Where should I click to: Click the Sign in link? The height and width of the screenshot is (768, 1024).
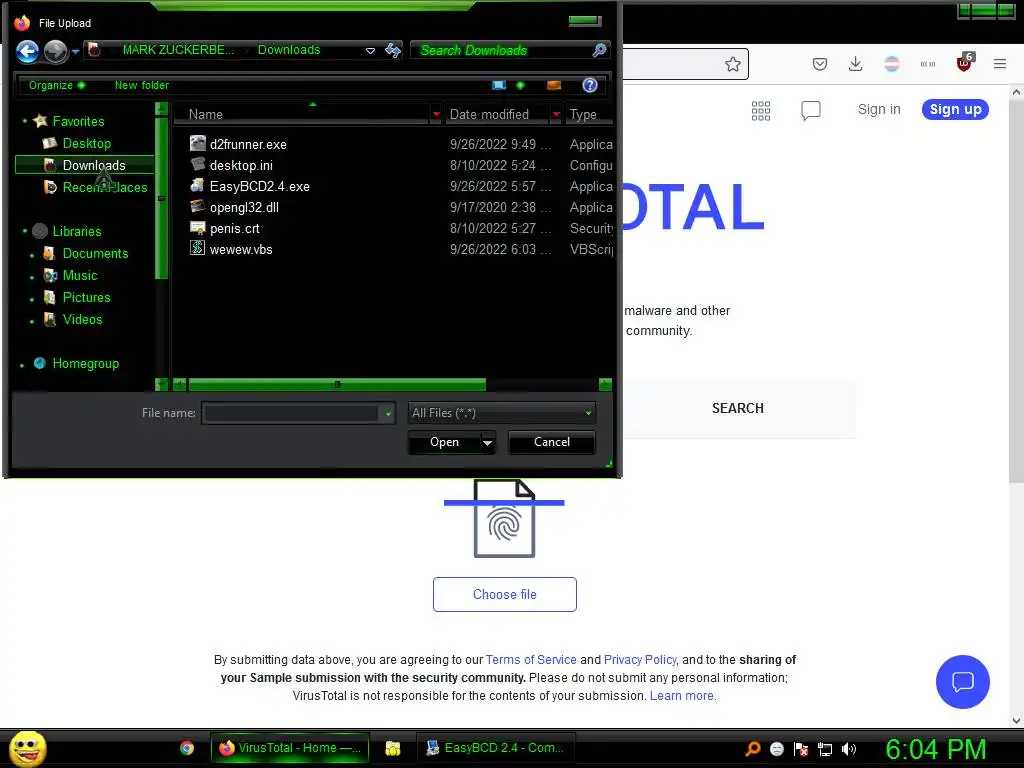(879, 109)
